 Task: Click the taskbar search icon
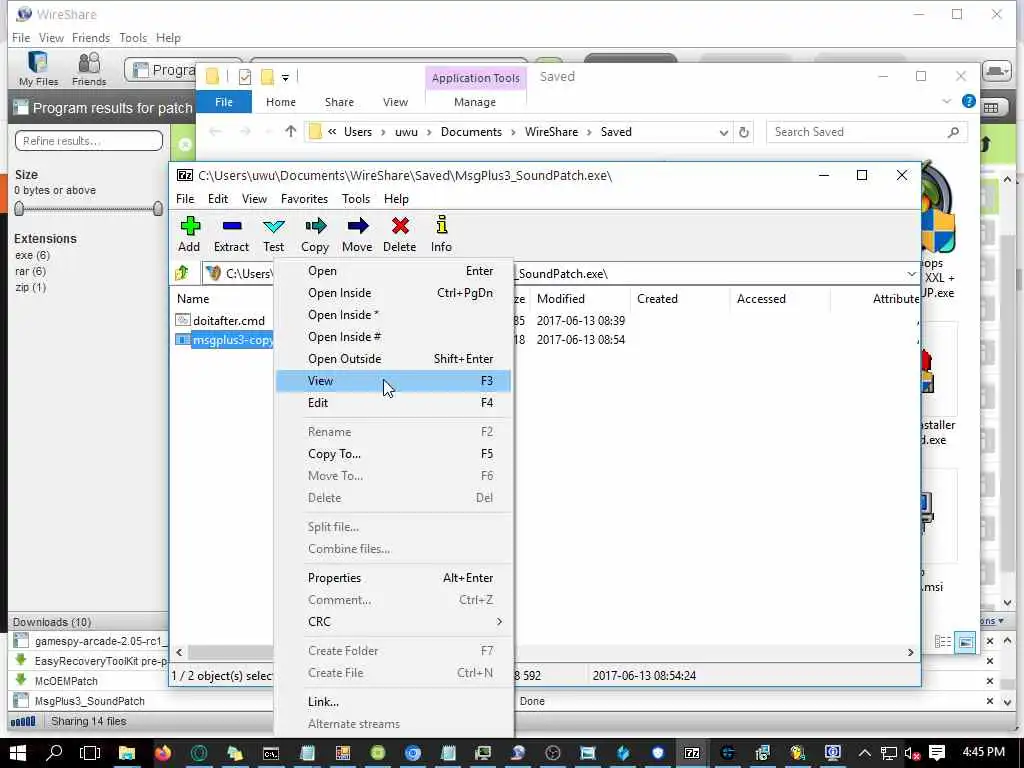54,753
